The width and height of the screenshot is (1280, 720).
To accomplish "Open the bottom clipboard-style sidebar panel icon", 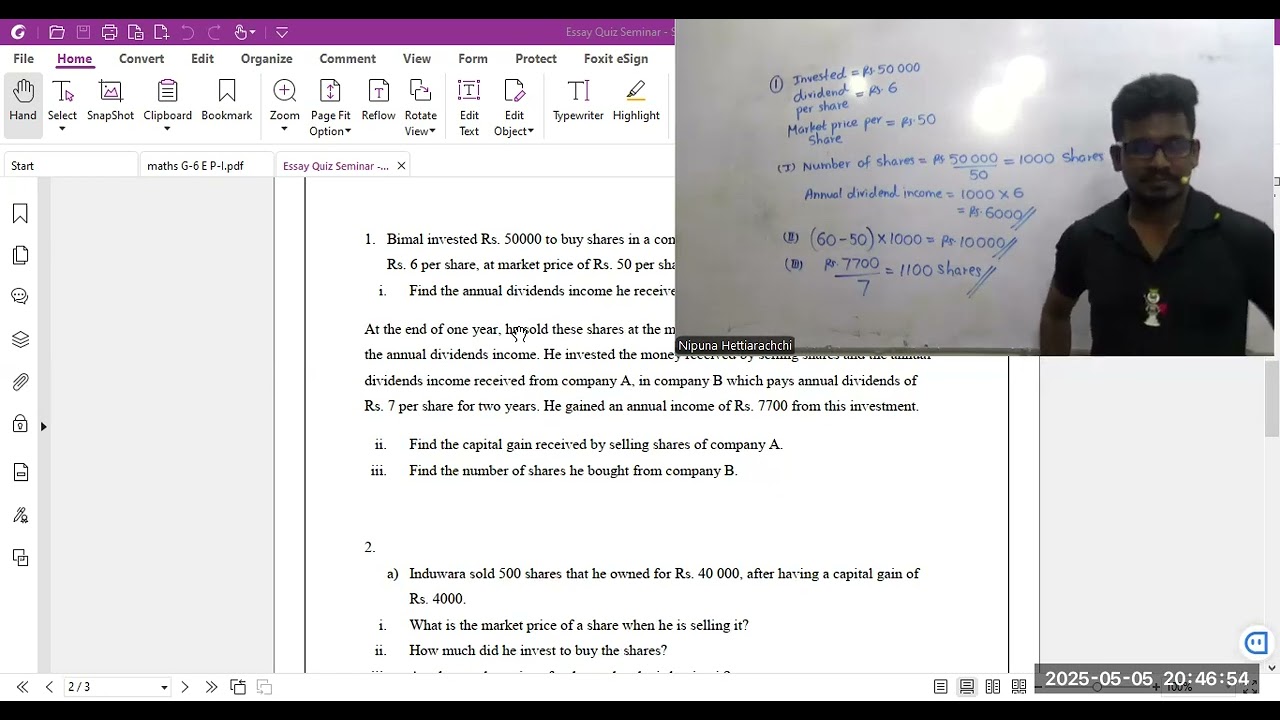I will click(20, 558).
